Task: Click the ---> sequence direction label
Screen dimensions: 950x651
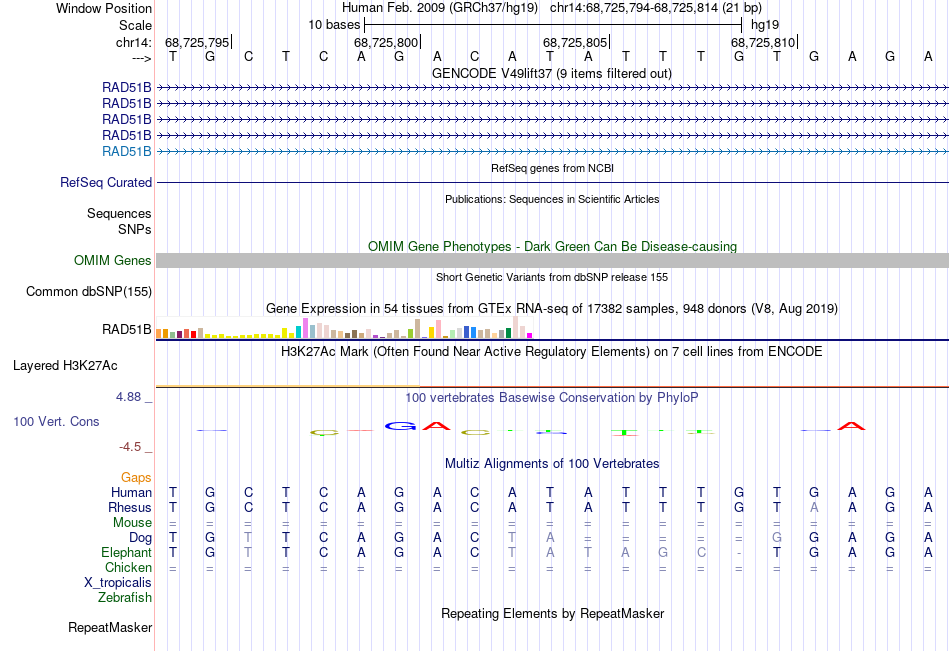Action: pos(141,58)
